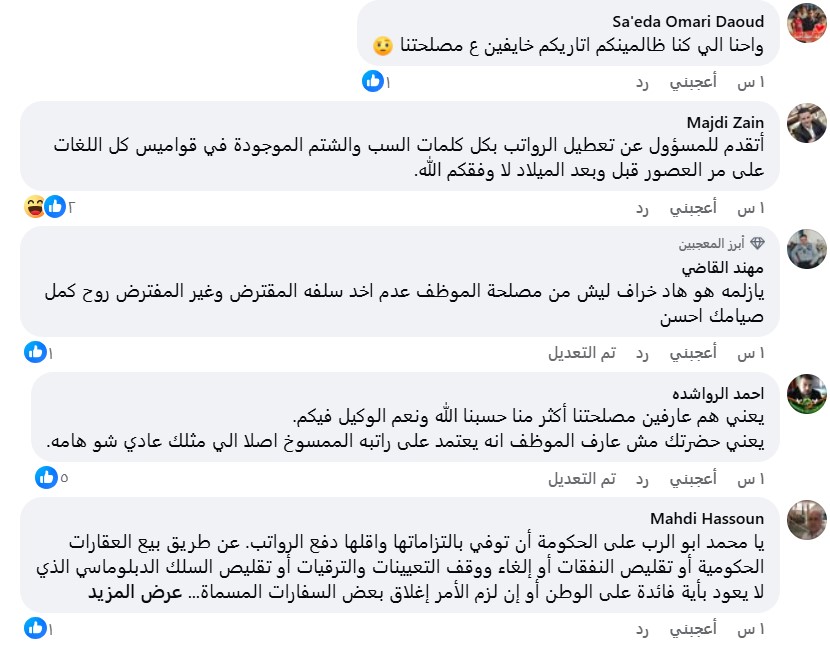This screenshot has width=830, height=647.
Task: Open مهند القاضي profile avatar
Action: (806, 249)
